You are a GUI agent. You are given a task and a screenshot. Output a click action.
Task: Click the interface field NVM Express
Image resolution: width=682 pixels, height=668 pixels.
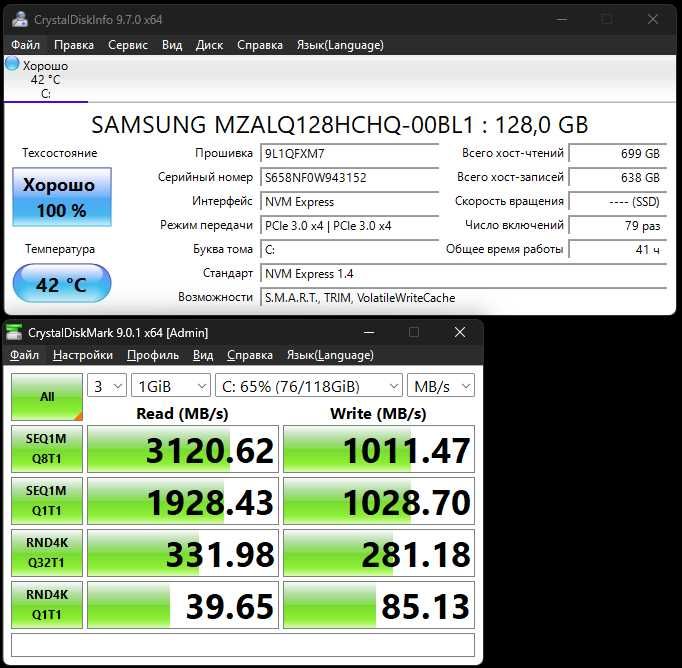click(350, 202)
